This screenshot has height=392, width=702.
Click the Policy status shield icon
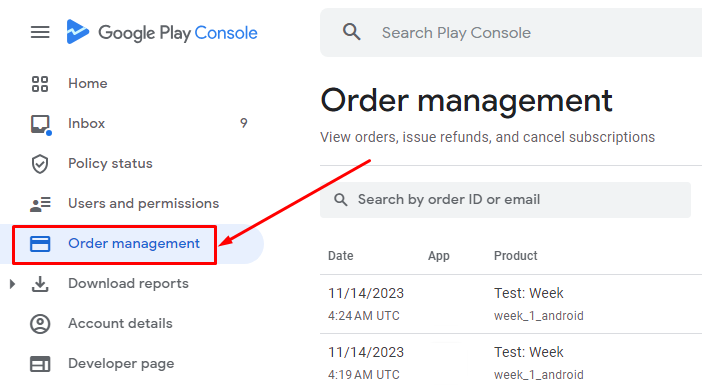pyautogui.click(x=40, y=164)
